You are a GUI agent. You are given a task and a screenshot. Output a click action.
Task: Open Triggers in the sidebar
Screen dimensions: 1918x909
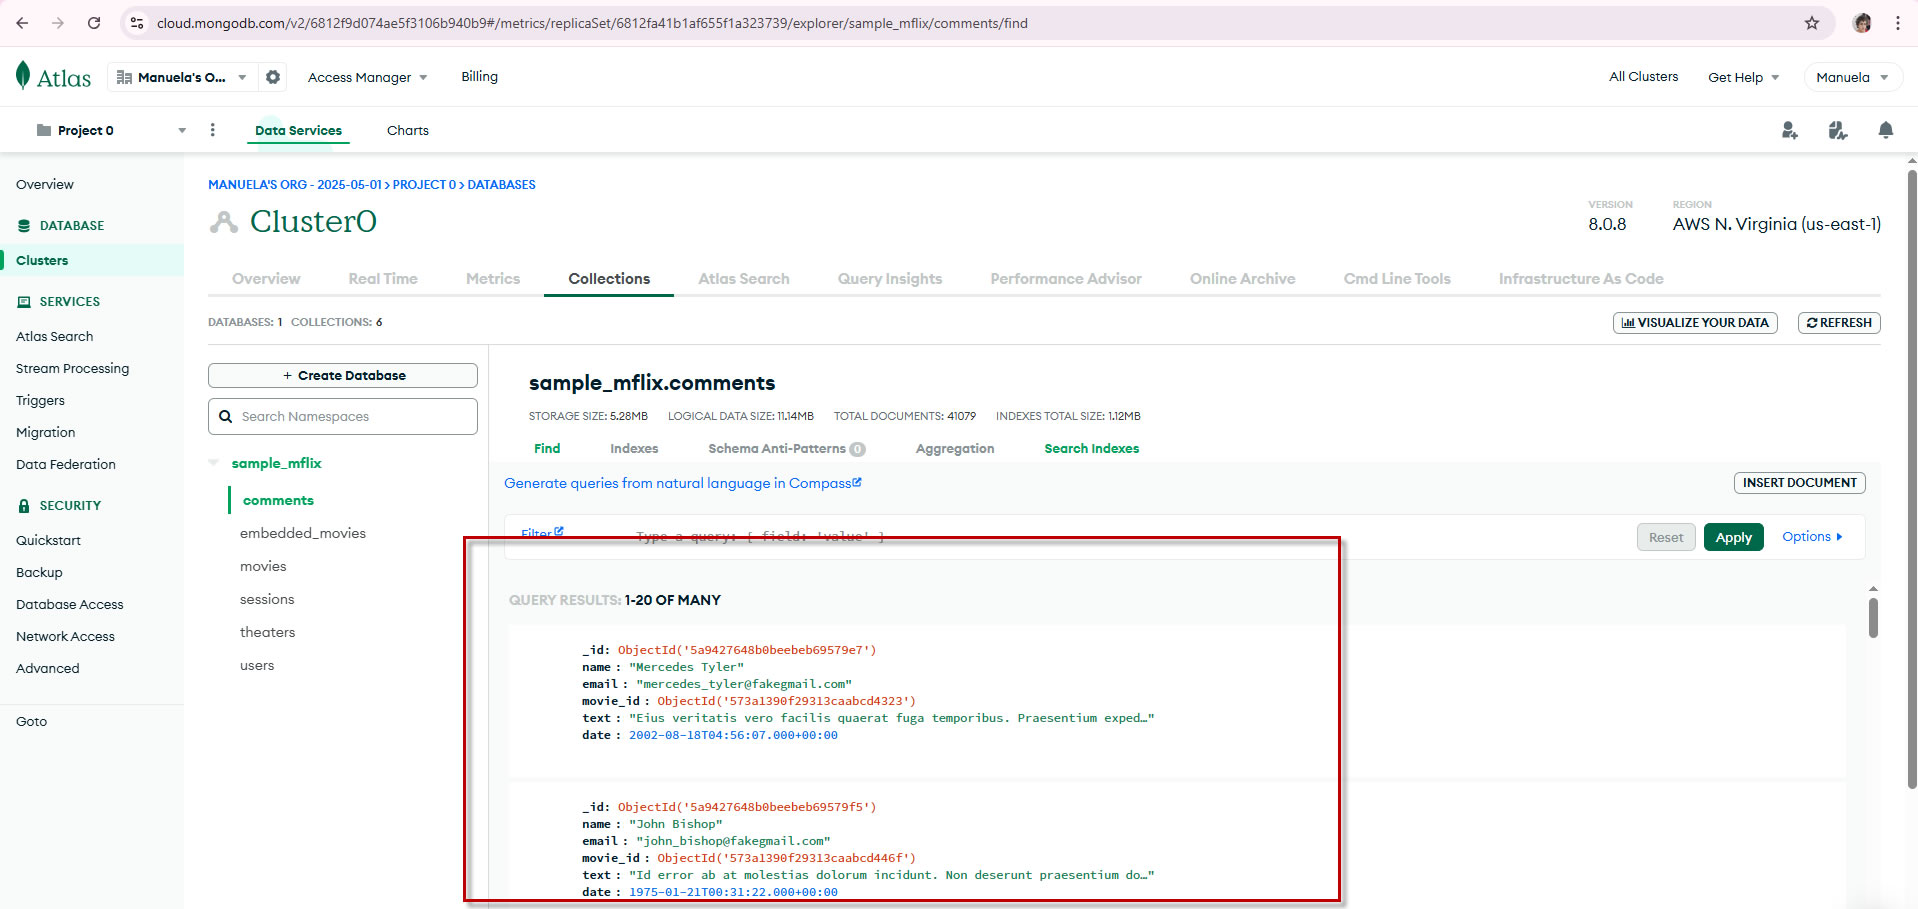40,401
